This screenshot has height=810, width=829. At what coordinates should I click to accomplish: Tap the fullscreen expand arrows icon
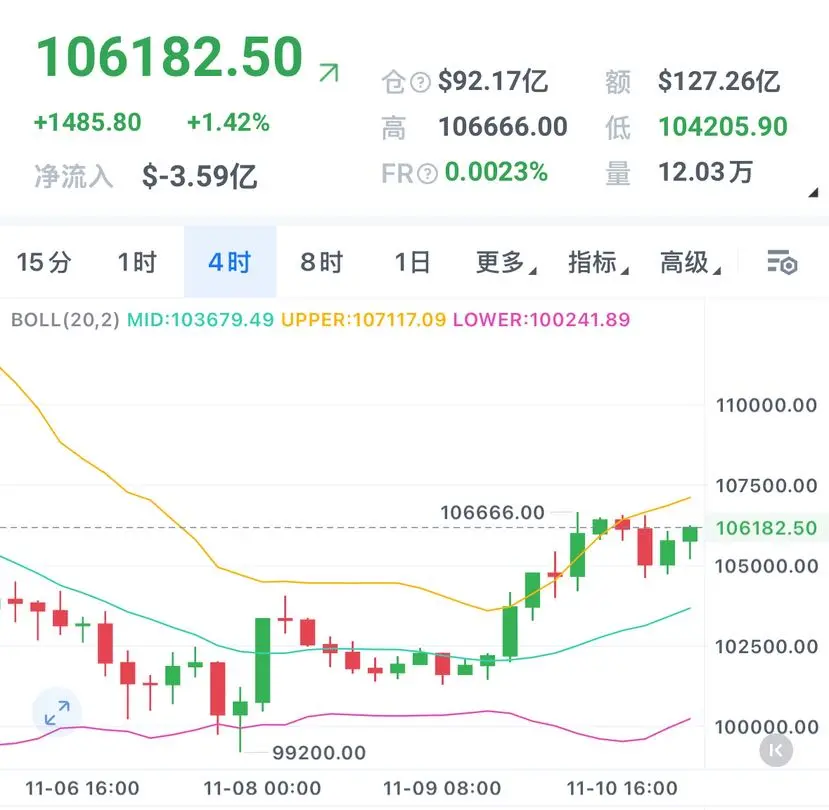pos(57,713)
